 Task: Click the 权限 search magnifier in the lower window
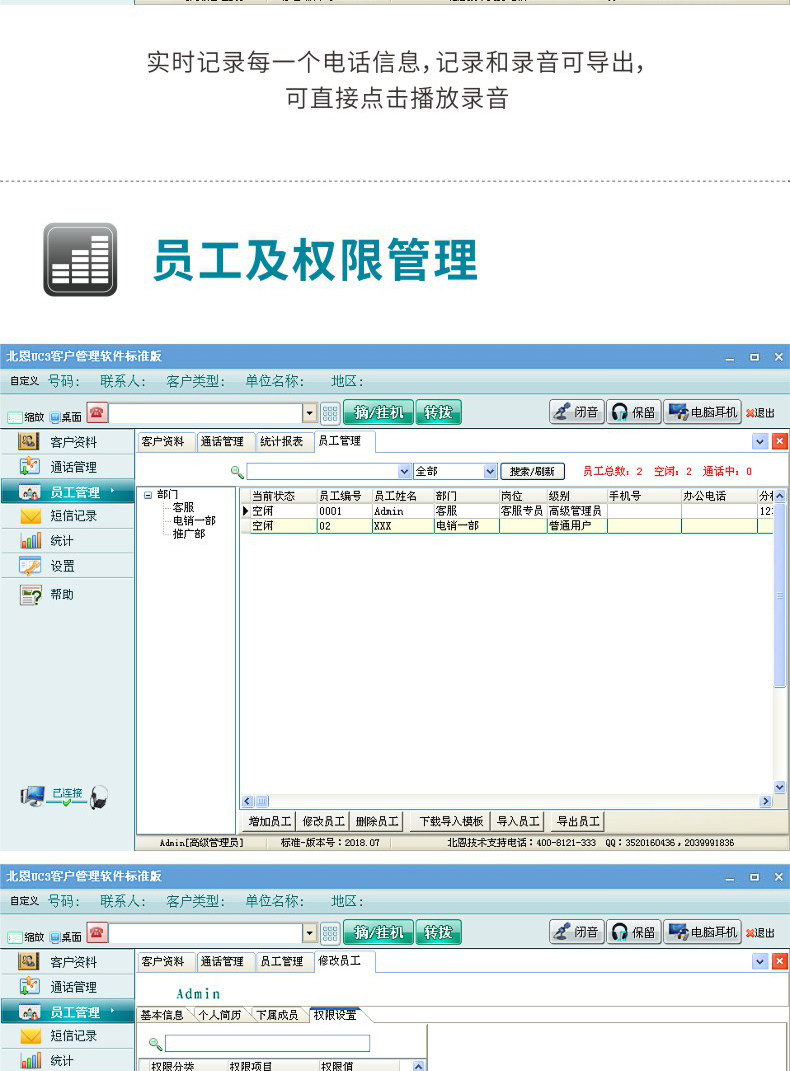tap(155, 1044)
